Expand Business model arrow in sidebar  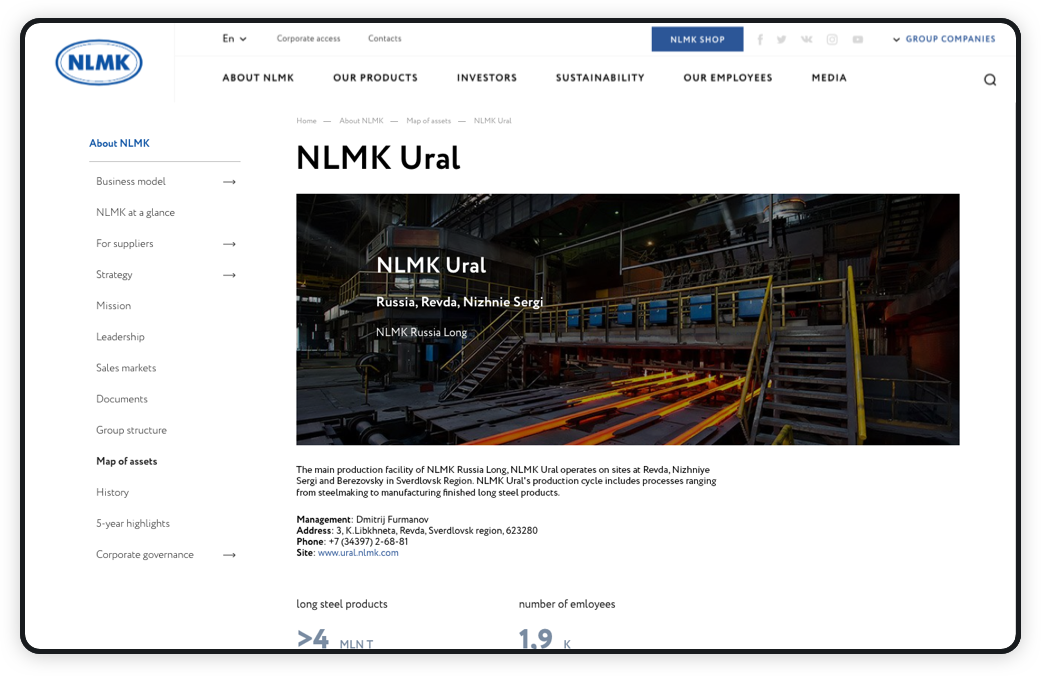coord(230,182)
